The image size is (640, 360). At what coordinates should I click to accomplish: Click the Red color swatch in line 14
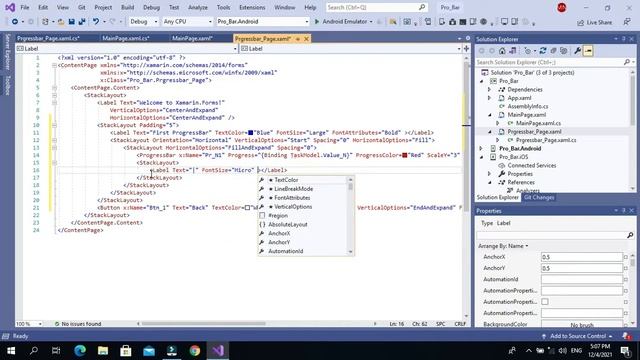pyautogui.click(x=404, y=155)
